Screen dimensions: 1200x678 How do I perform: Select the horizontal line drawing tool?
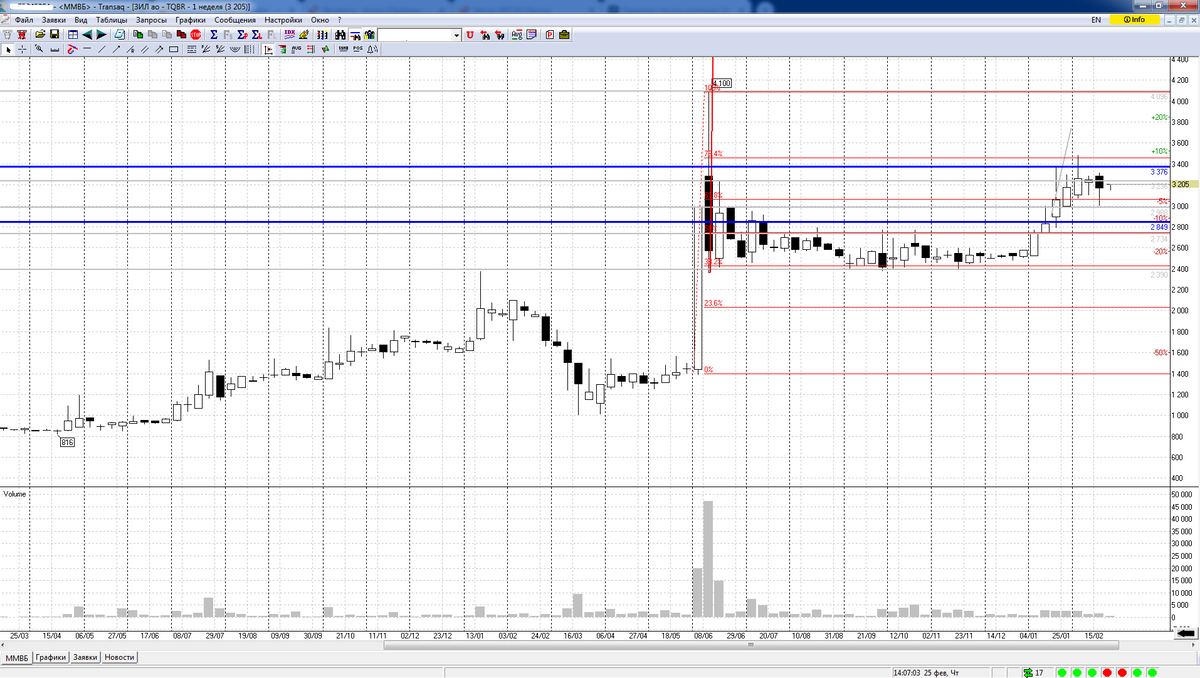pyautogui.click(x=87, y=49)
